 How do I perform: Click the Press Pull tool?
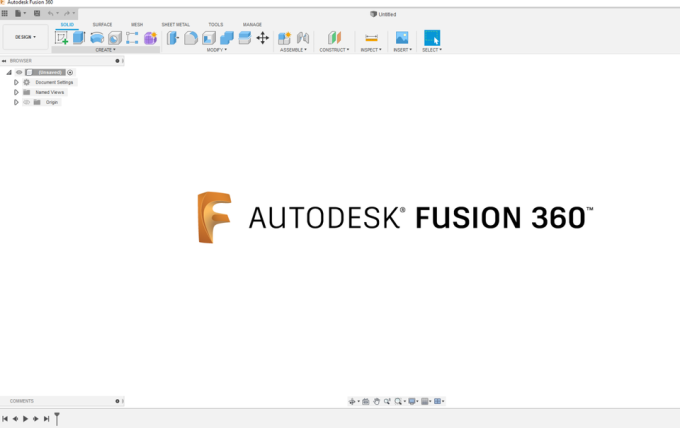[173, 38]
